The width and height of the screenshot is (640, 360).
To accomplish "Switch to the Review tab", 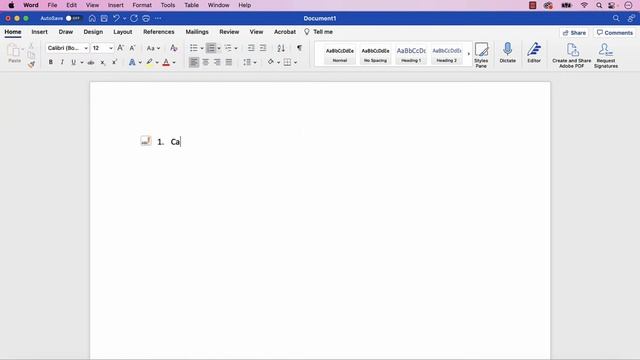I will (229, 32).
